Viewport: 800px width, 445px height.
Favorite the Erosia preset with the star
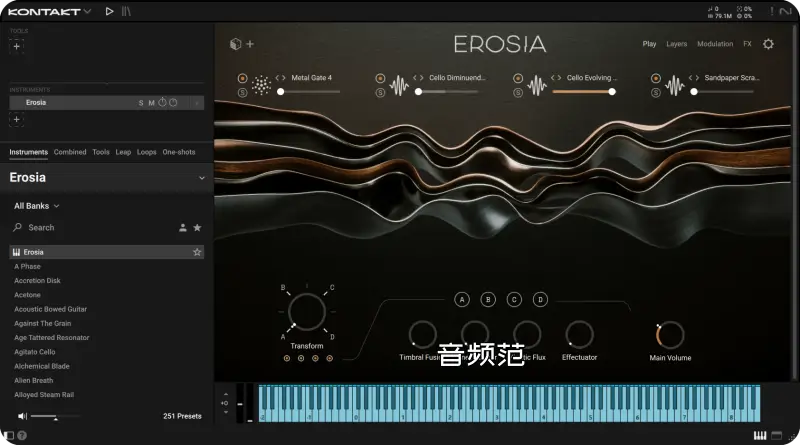tap(197, 253)
